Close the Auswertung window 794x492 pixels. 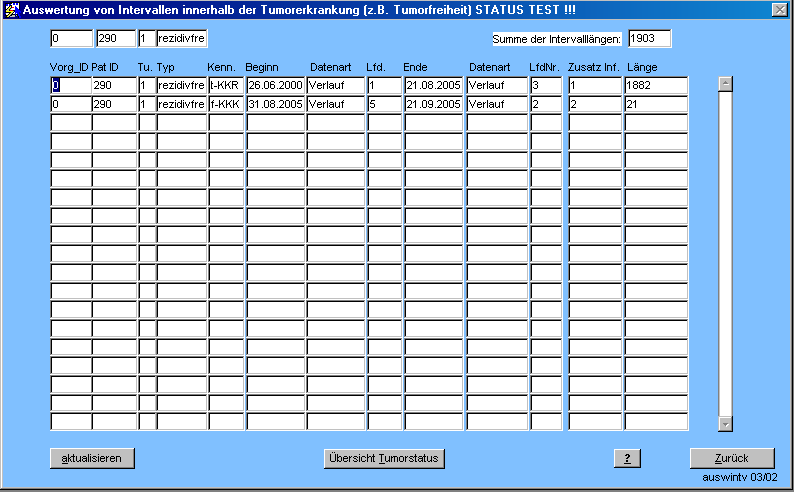tap(779, 9)
